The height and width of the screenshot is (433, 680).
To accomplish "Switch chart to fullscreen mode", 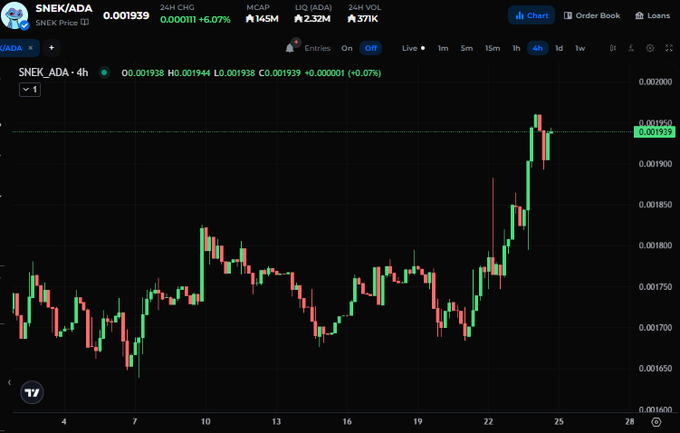I will pyautogui.click(x=669, y=48).
